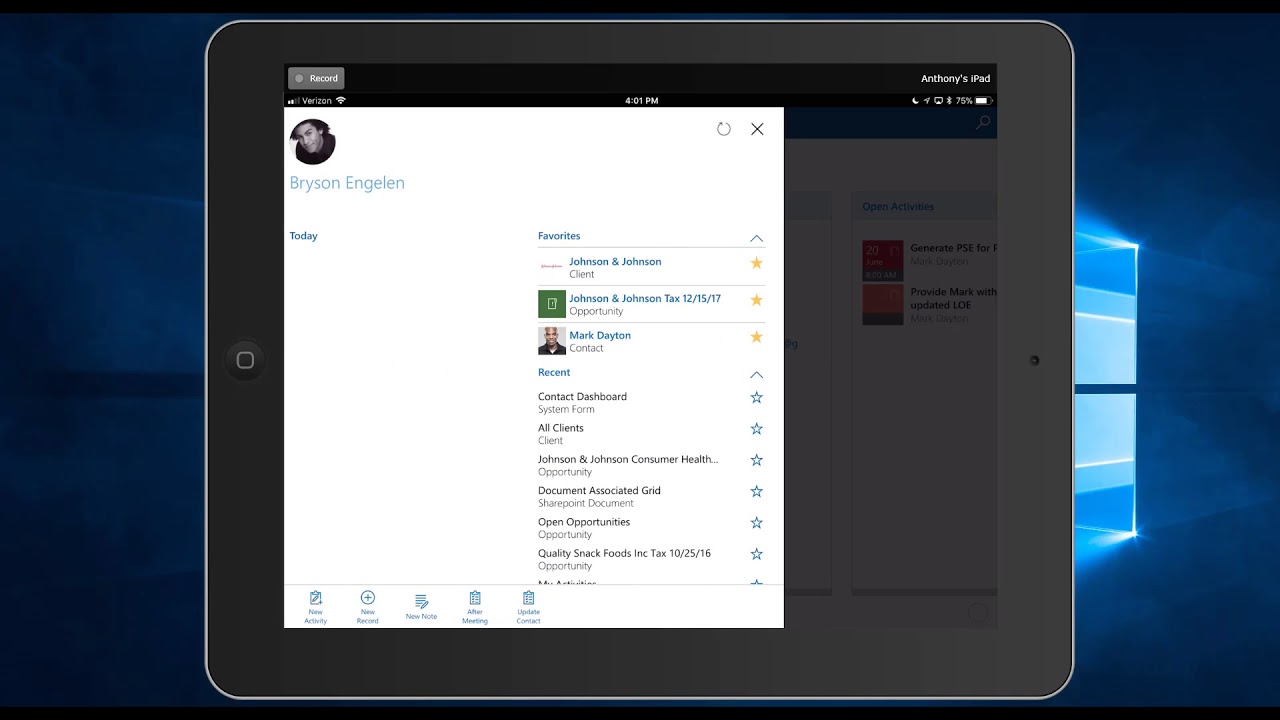Screen dimensions: 1280x720
Task: Open Johnson & Johnson Tax 12/15/17 opportunity
Action: click(x=652, y=304)
